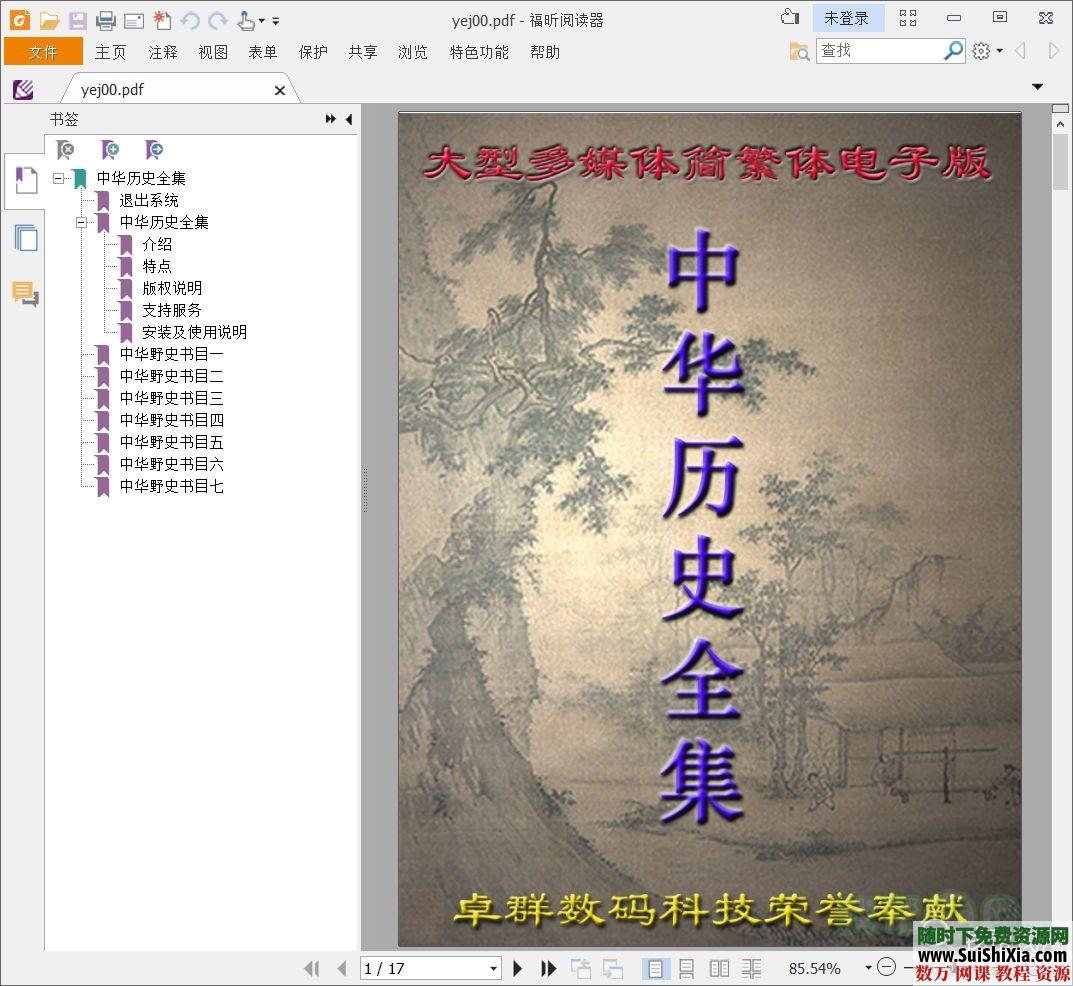This screenshot has height=986, width=1073.
Task: Switch to the 视图 ribbon tab
Action: pos(213,52)
